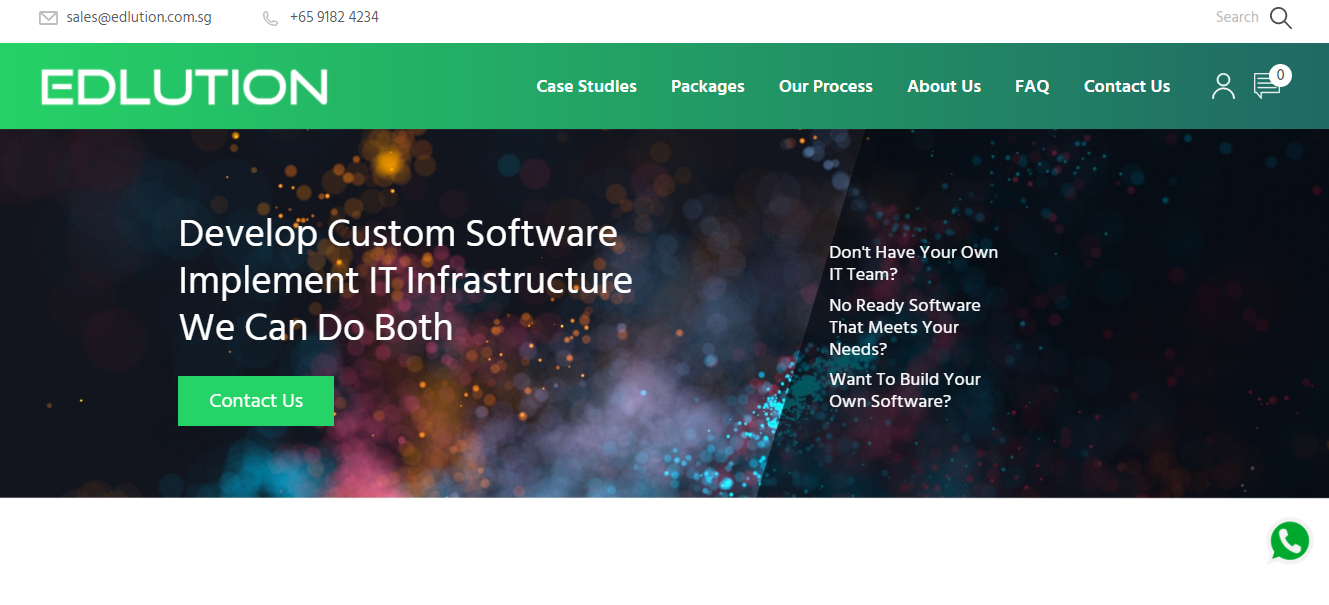Click "No Ready Software That Meets Your Needs?" text
Image resolution: width=1329 pixels, height=605 pixels.
click(x=905, y=327)
